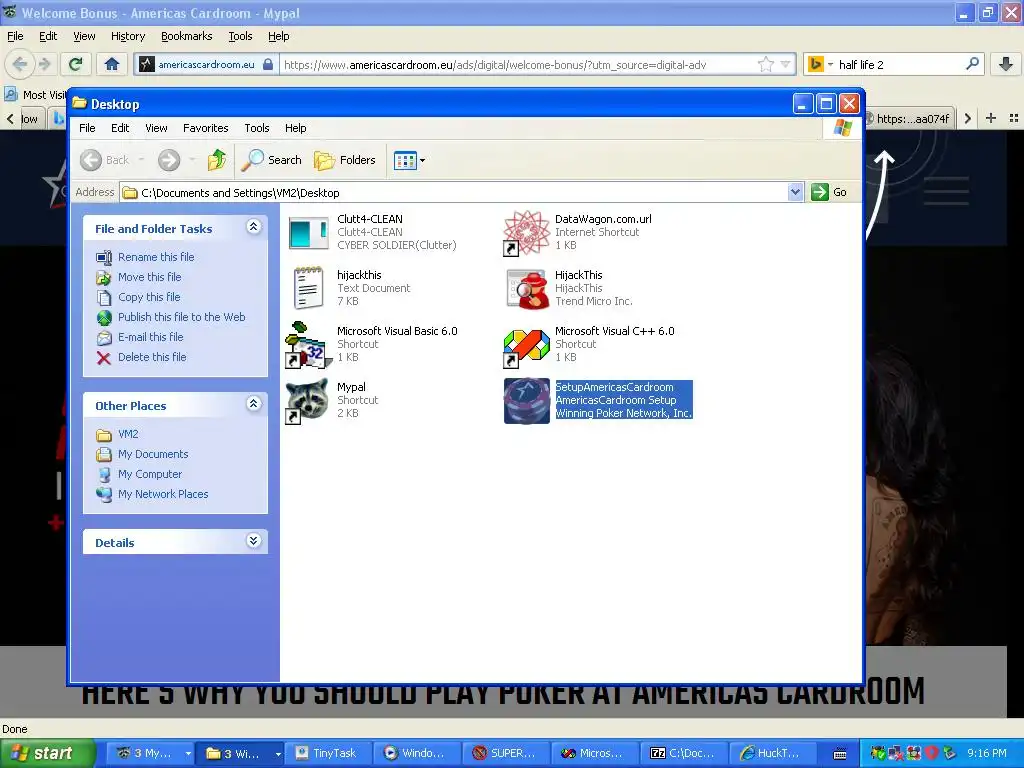
Task: Open Tools menu in the Desktop window
Action: click(x=257, y=128)
